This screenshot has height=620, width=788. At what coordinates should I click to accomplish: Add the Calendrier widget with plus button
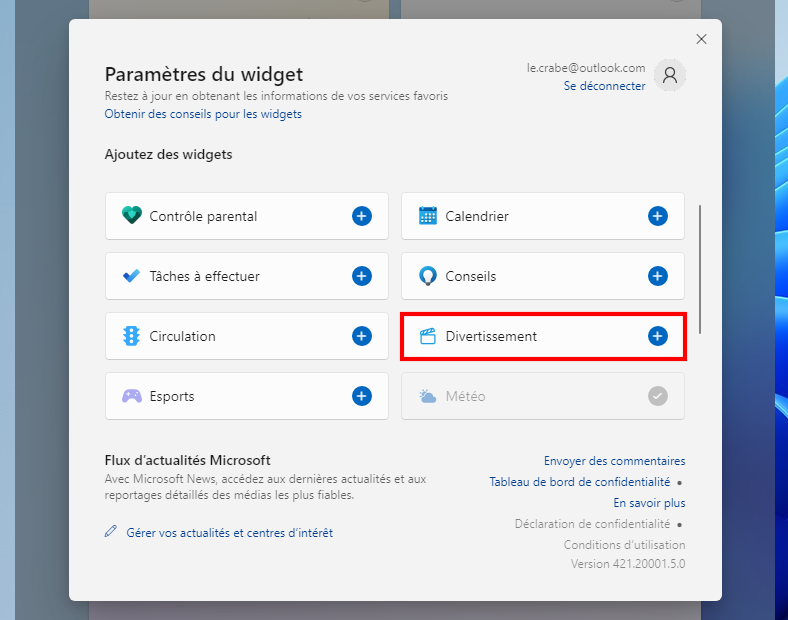(658, 216)
